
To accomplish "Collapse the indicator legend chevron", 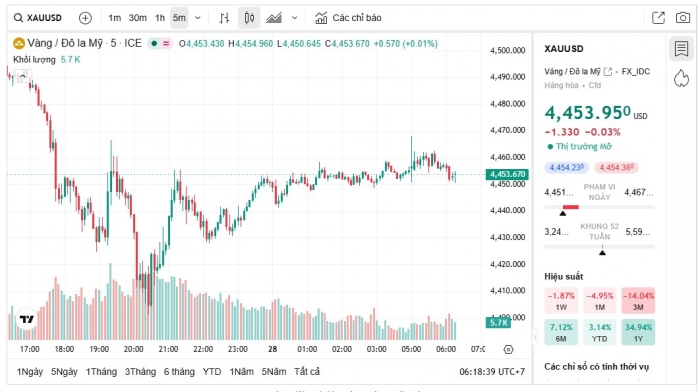I will pos(22,76).
